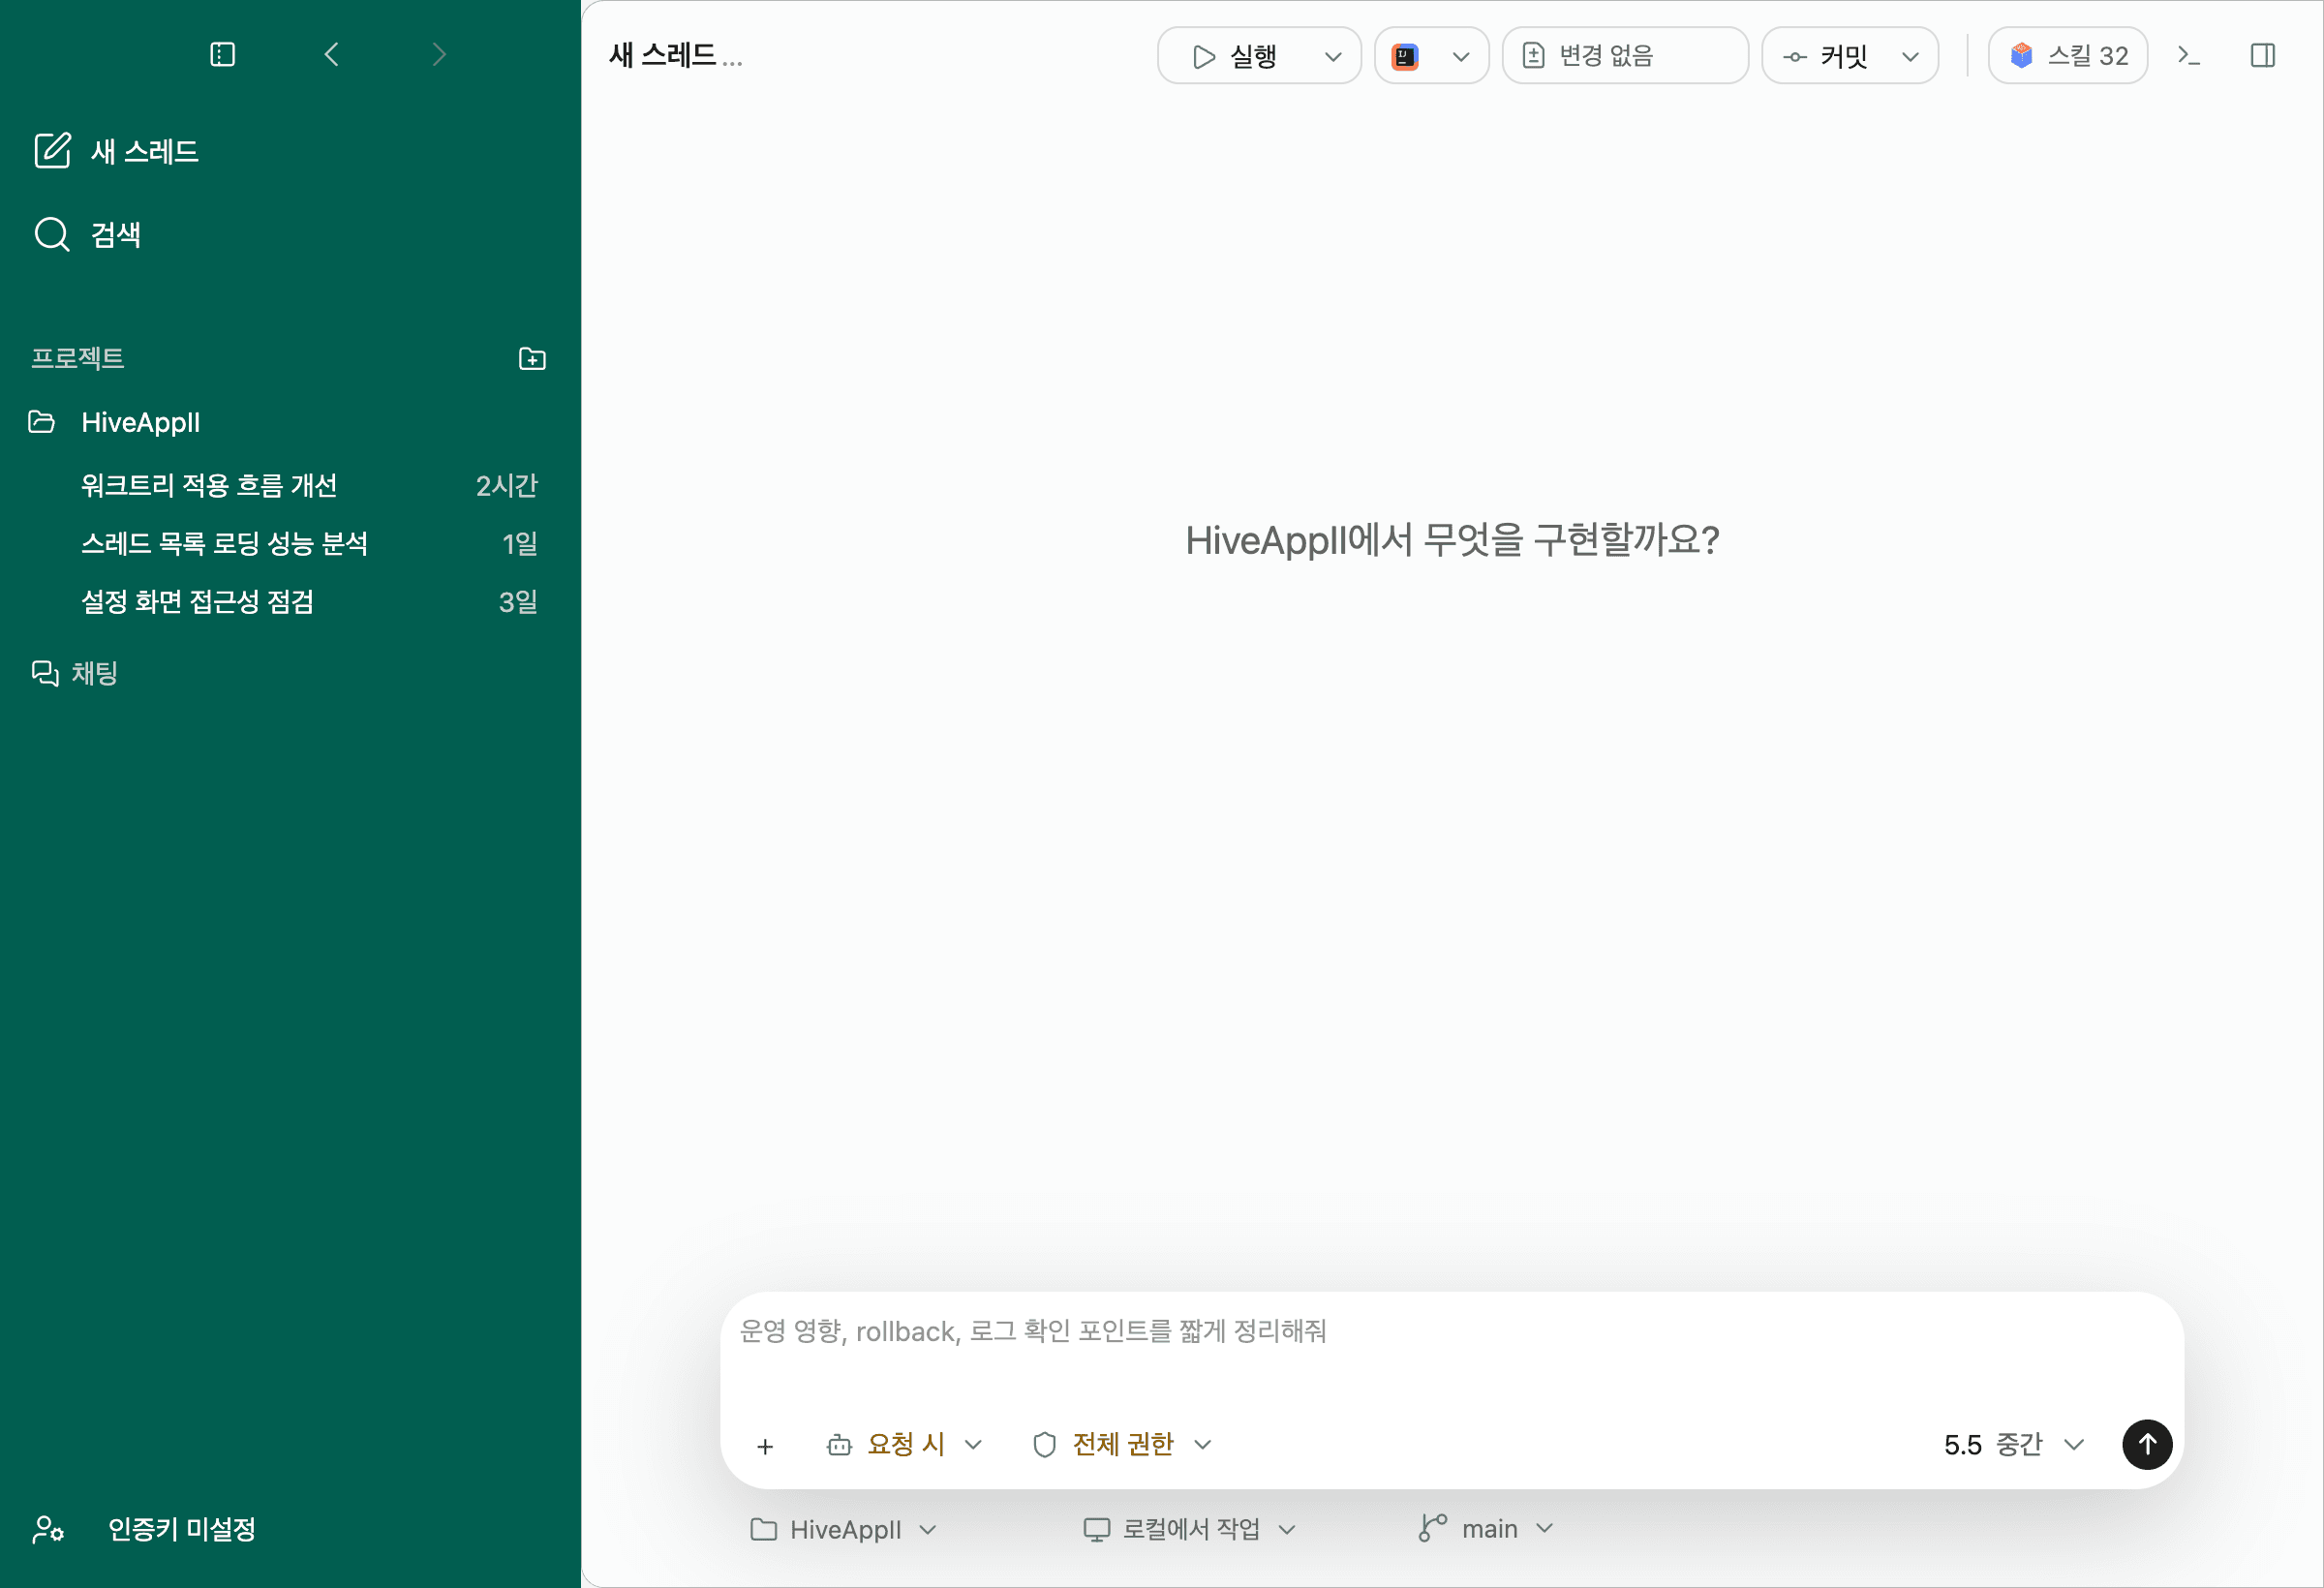Click the compose pencil icon for 새 스레드
This screenshot has height=1588, width=2324.
52,151
